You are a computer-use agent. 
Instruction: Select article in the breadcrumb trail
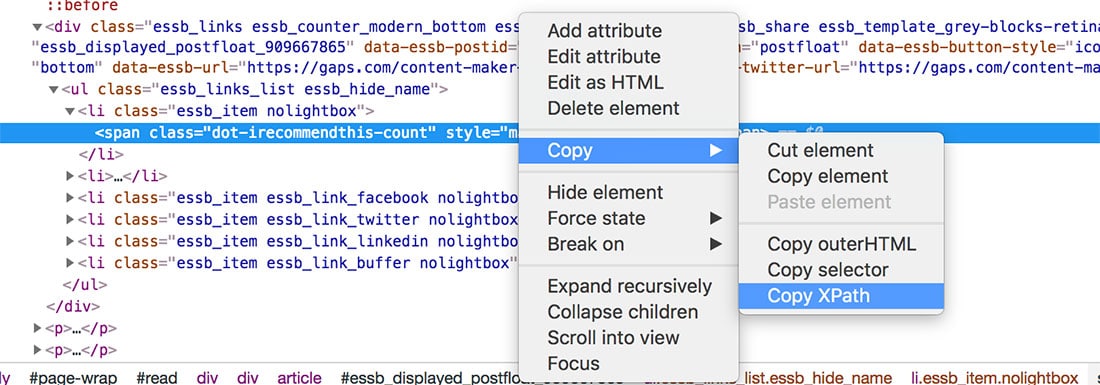(299, 377)
